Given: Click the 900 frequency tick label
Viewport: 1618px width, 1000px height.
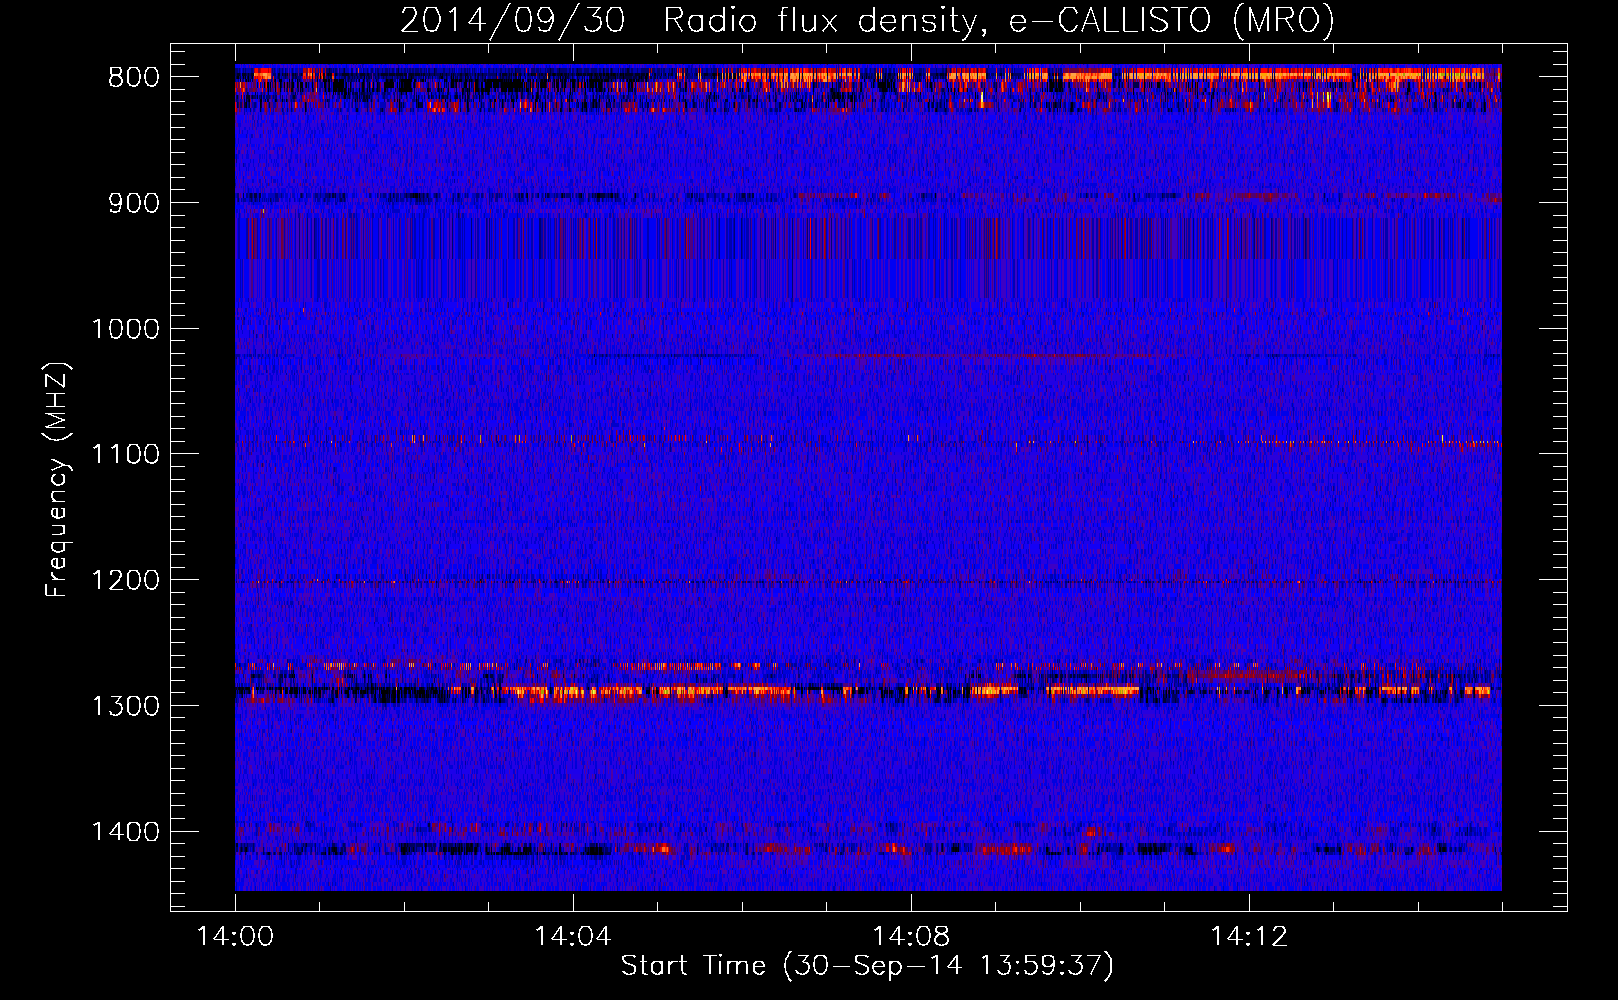Looking at the screenshot, I should click(x=134, y=203).
